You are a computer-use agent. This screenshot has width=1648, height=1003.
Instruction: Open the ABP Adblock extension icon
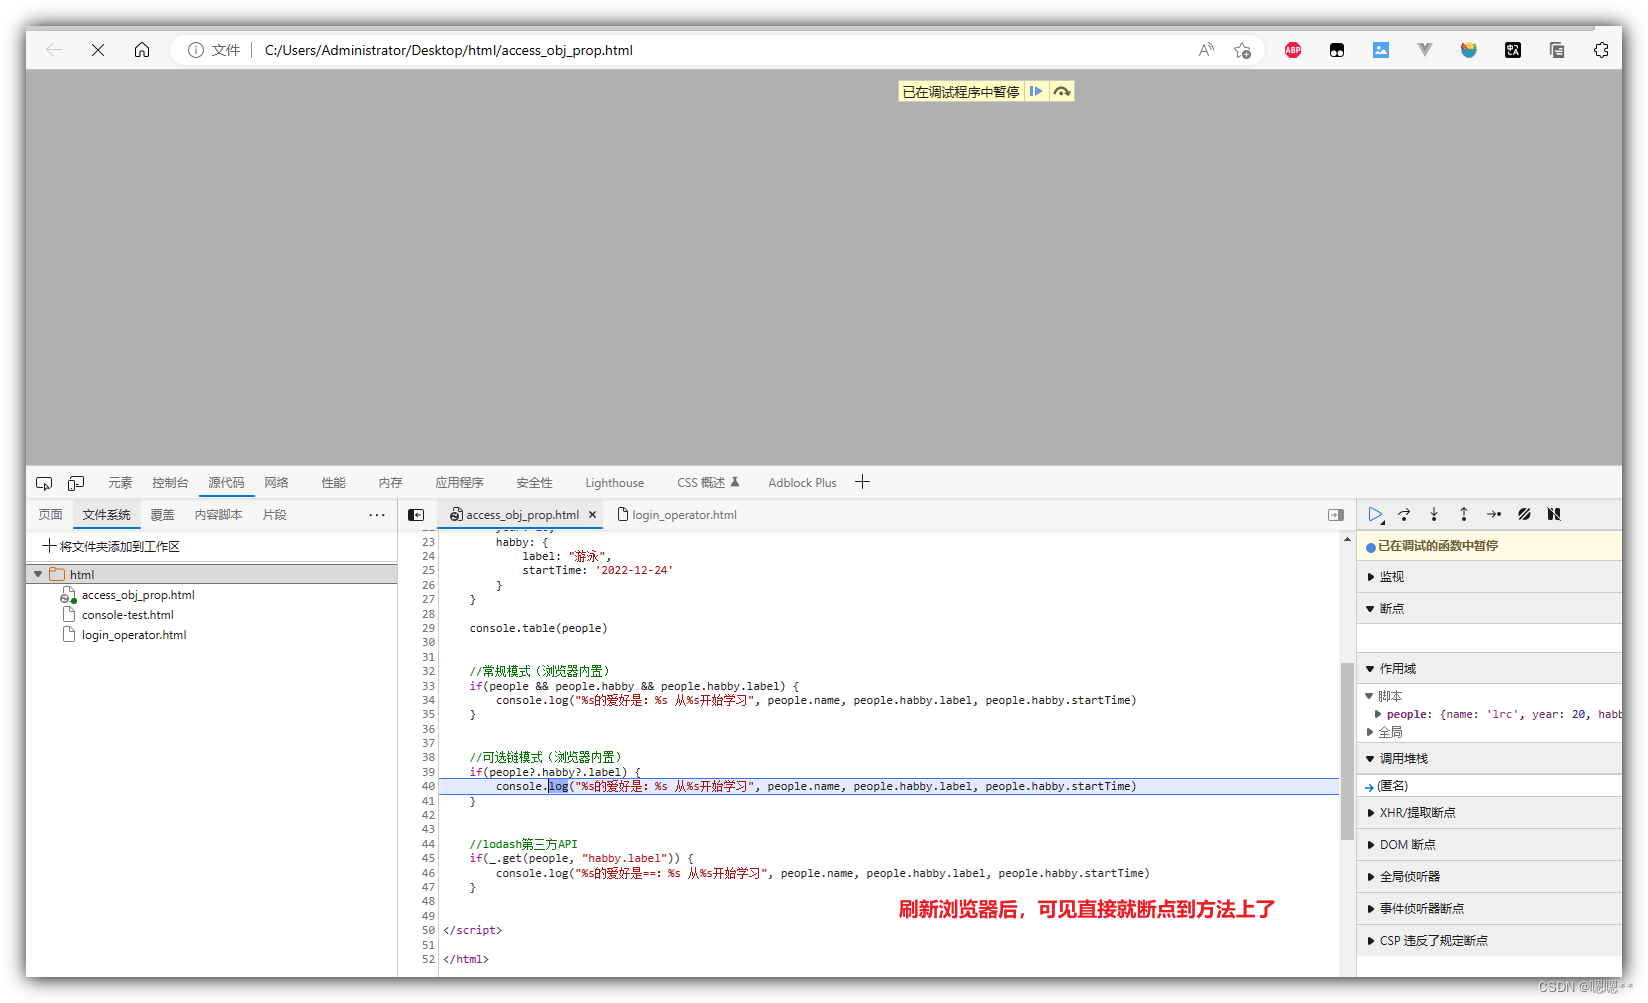1293,50
